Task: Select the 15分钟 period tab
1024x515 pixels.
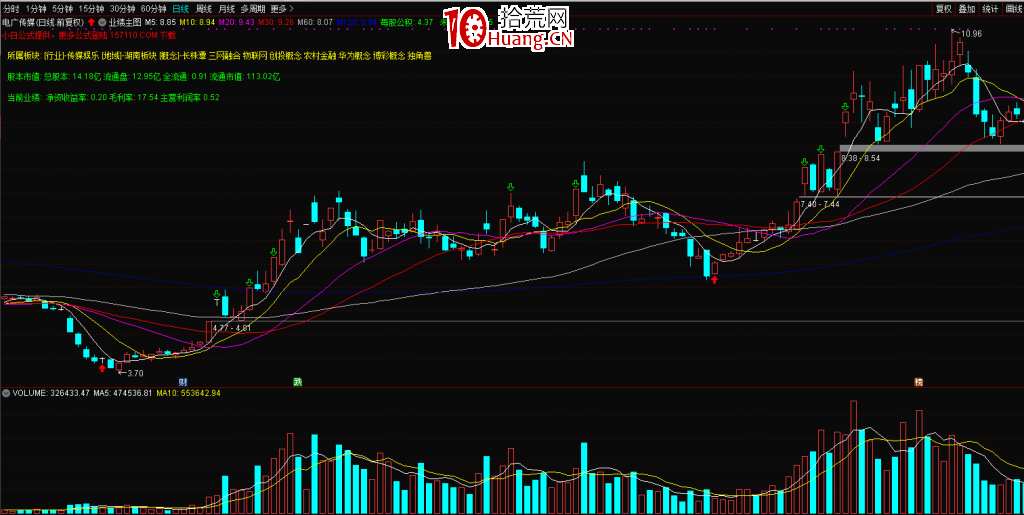Action: [x=91, y=9]
